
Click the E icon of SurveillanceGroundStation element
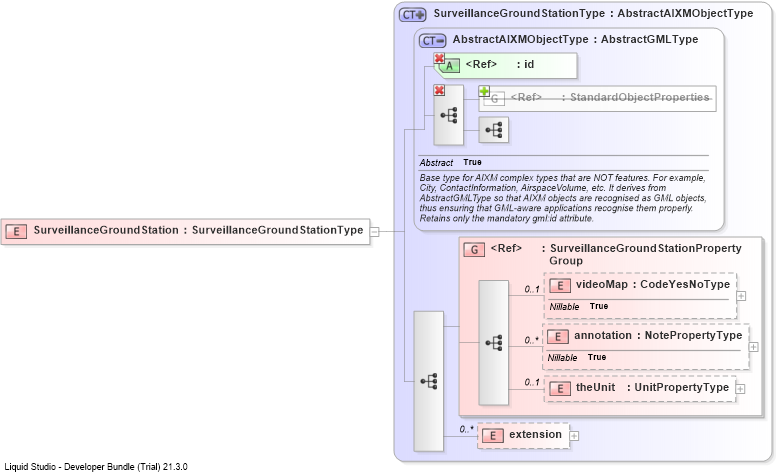pyautogui.click(x=16, y=231)
